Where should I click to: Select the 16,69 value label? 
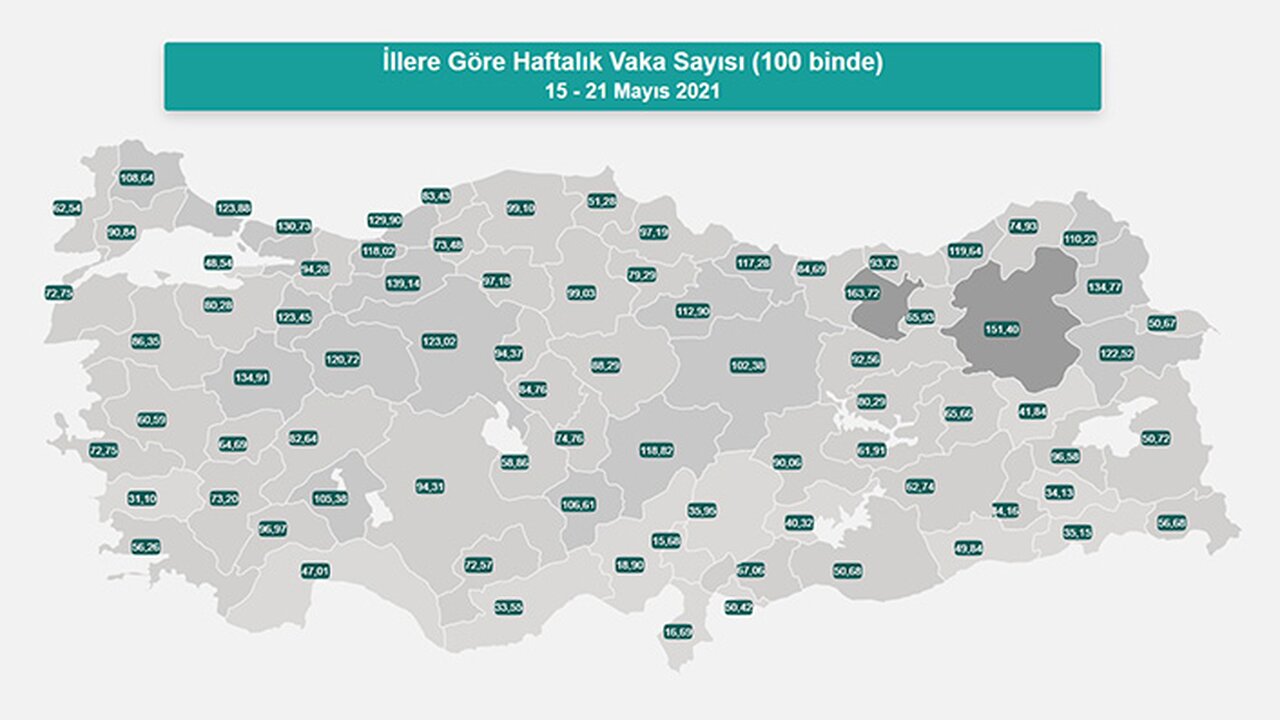[678, 631]
